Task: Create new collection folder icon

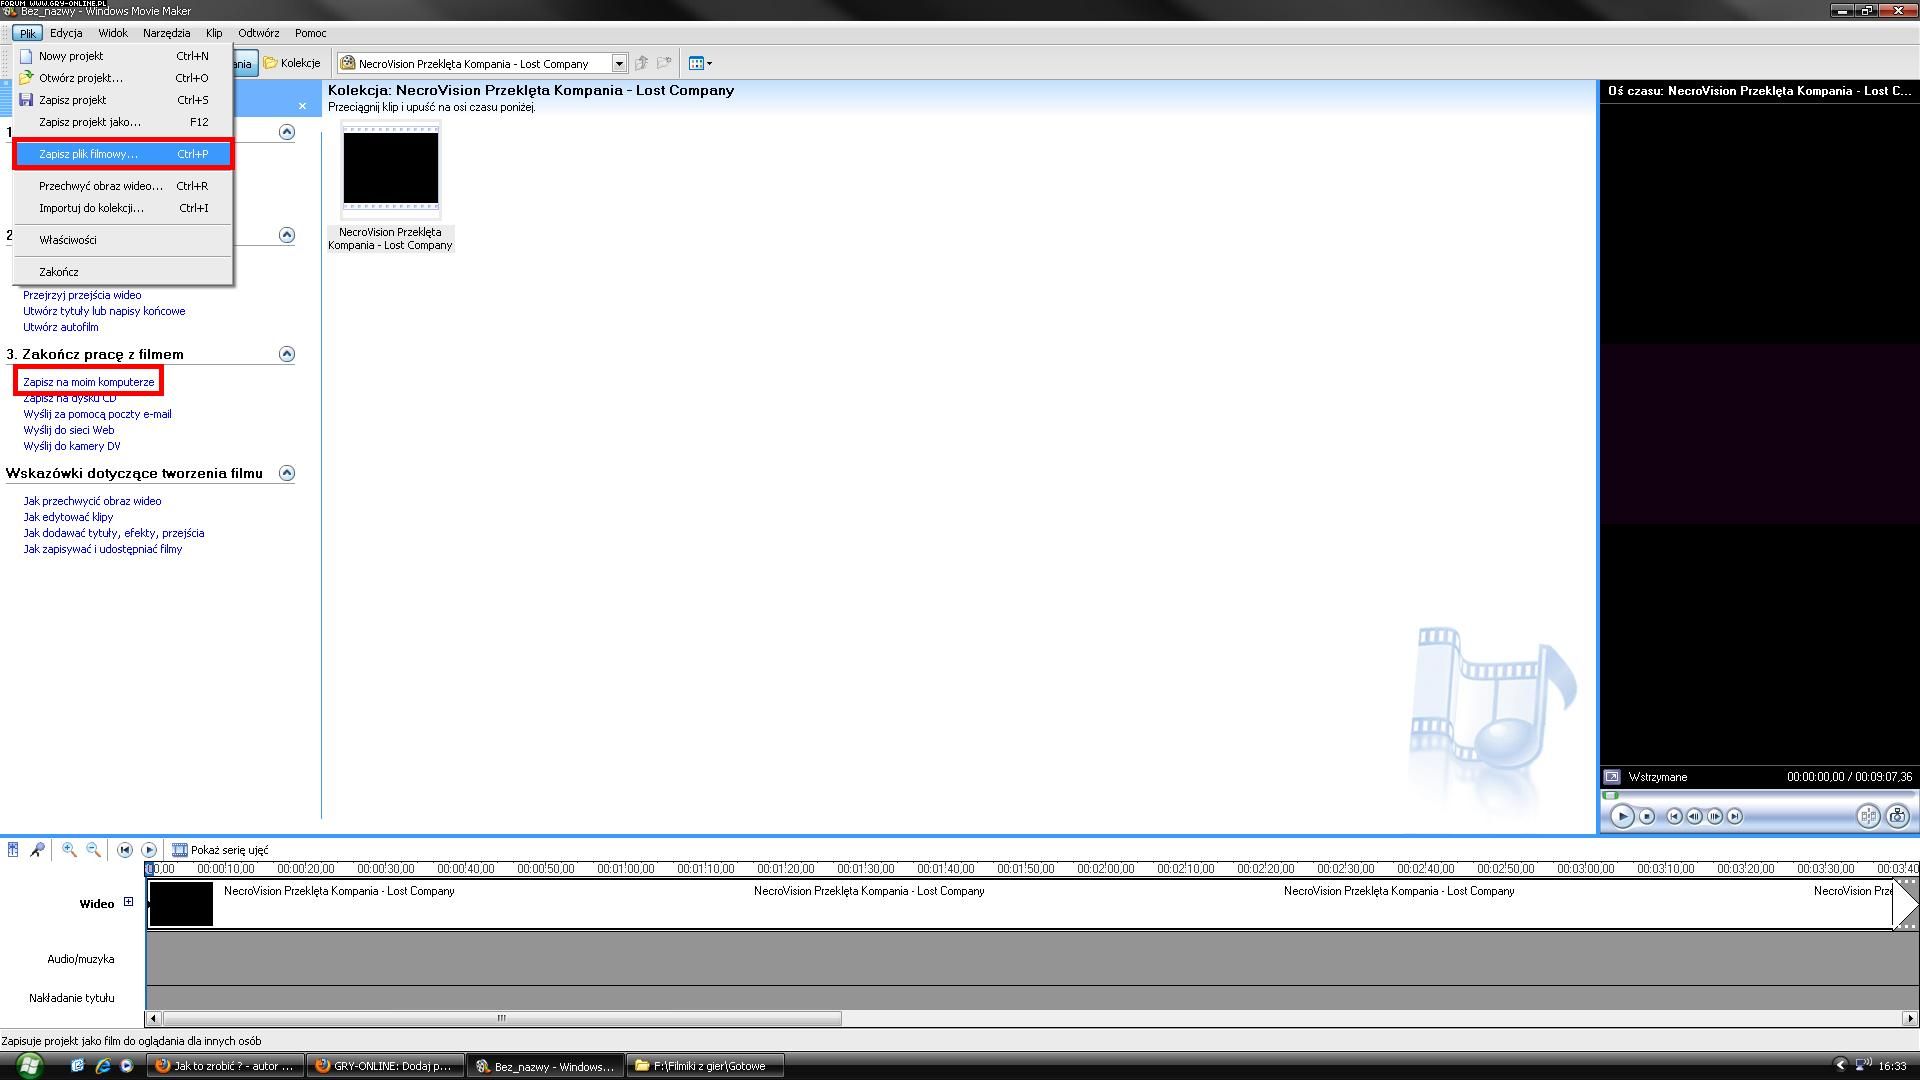Action: click(664, 63)
